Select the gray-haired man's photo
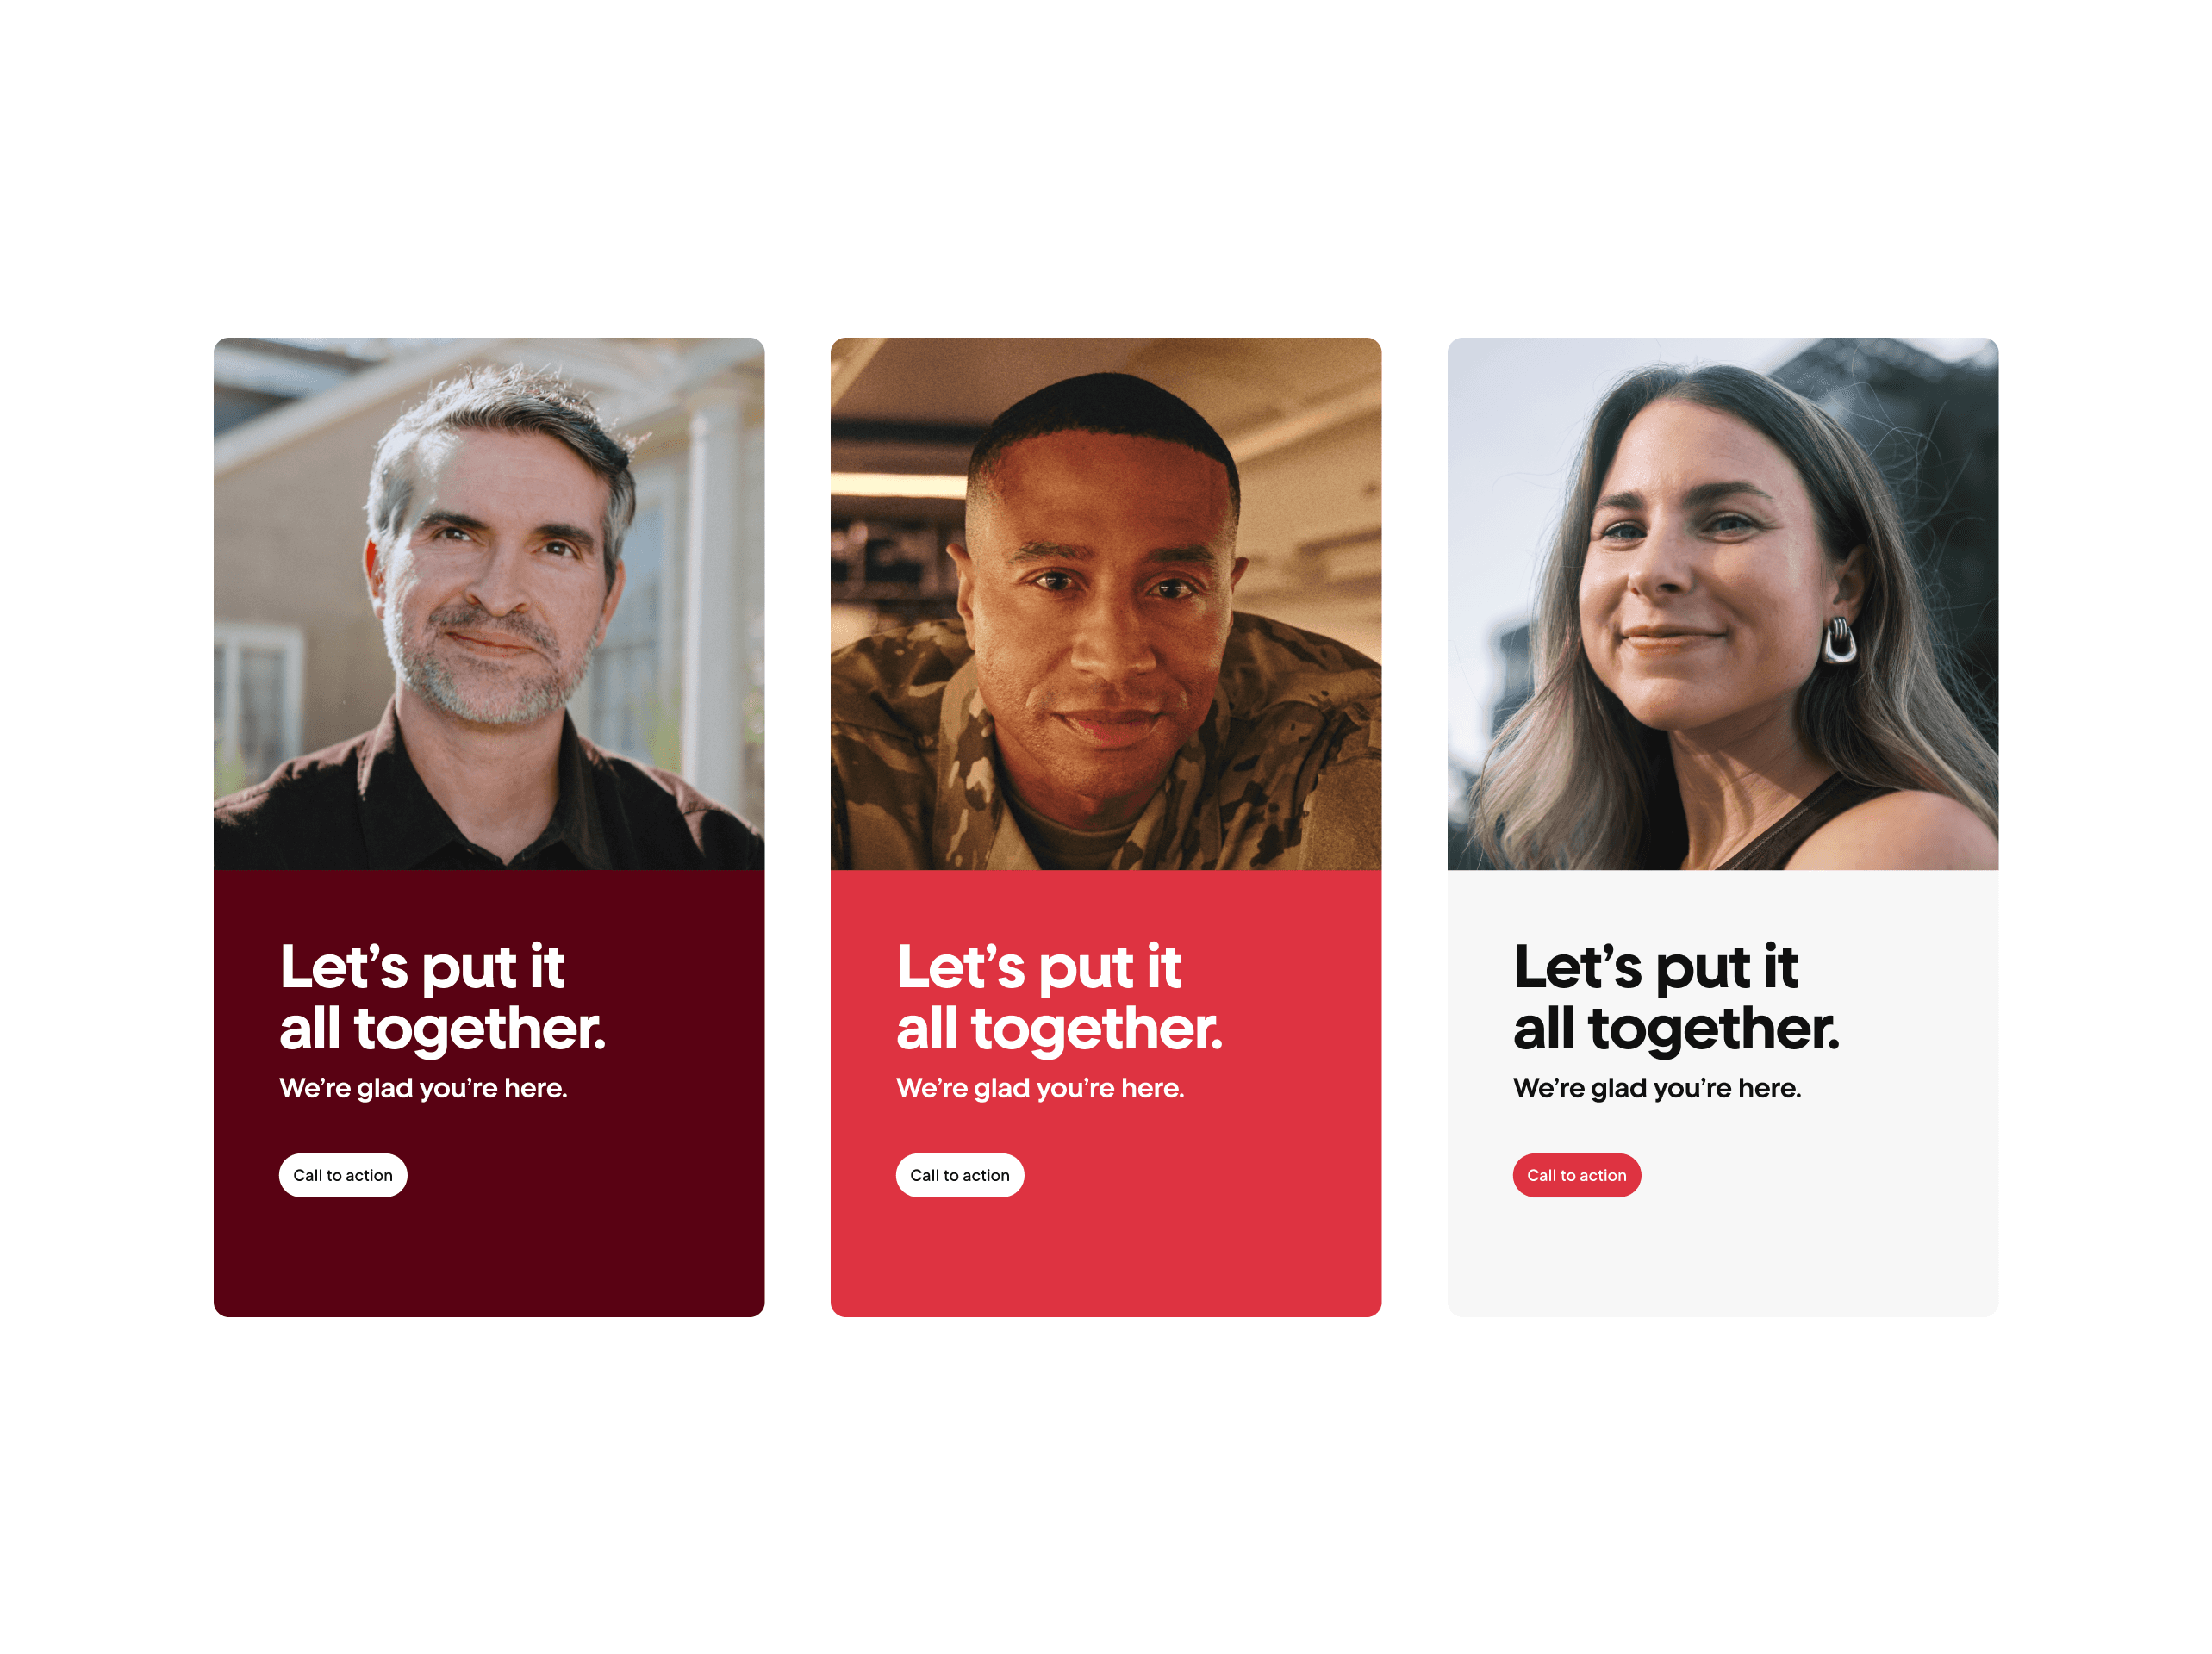Image resolution: width=2212 pixels, height=1654 pixels. 489,603
